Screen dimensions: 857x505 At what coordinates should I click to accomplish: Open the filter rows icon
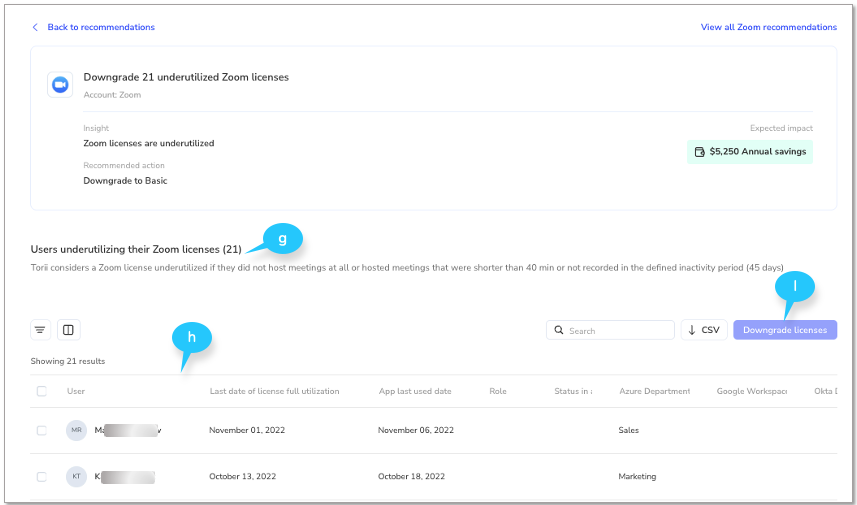pyautogui.click(x=40, y=330)
